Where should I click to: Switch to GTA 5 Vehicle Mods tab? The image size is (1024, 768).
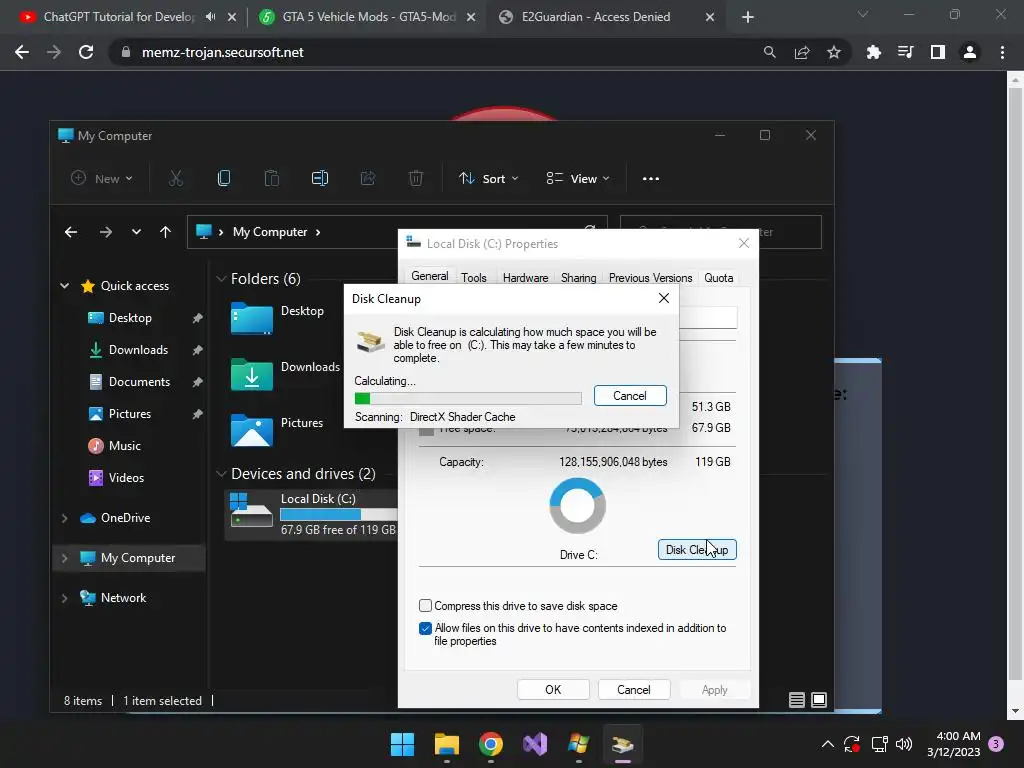coord(366,17)
